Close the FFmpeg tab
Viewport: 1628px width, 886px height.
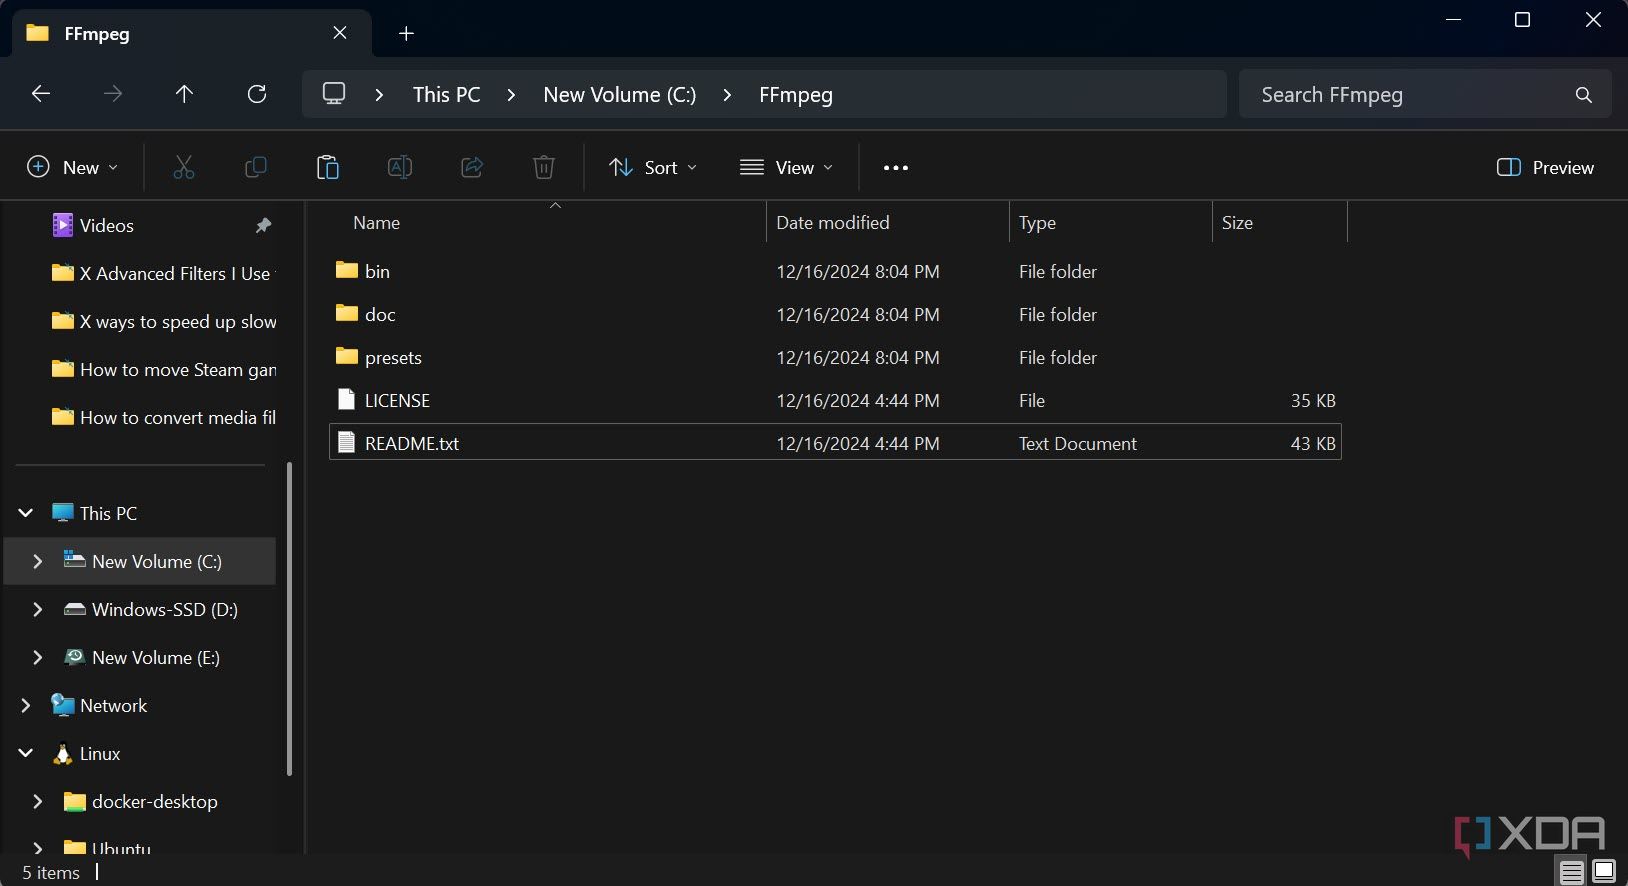(x=340, y=33)
